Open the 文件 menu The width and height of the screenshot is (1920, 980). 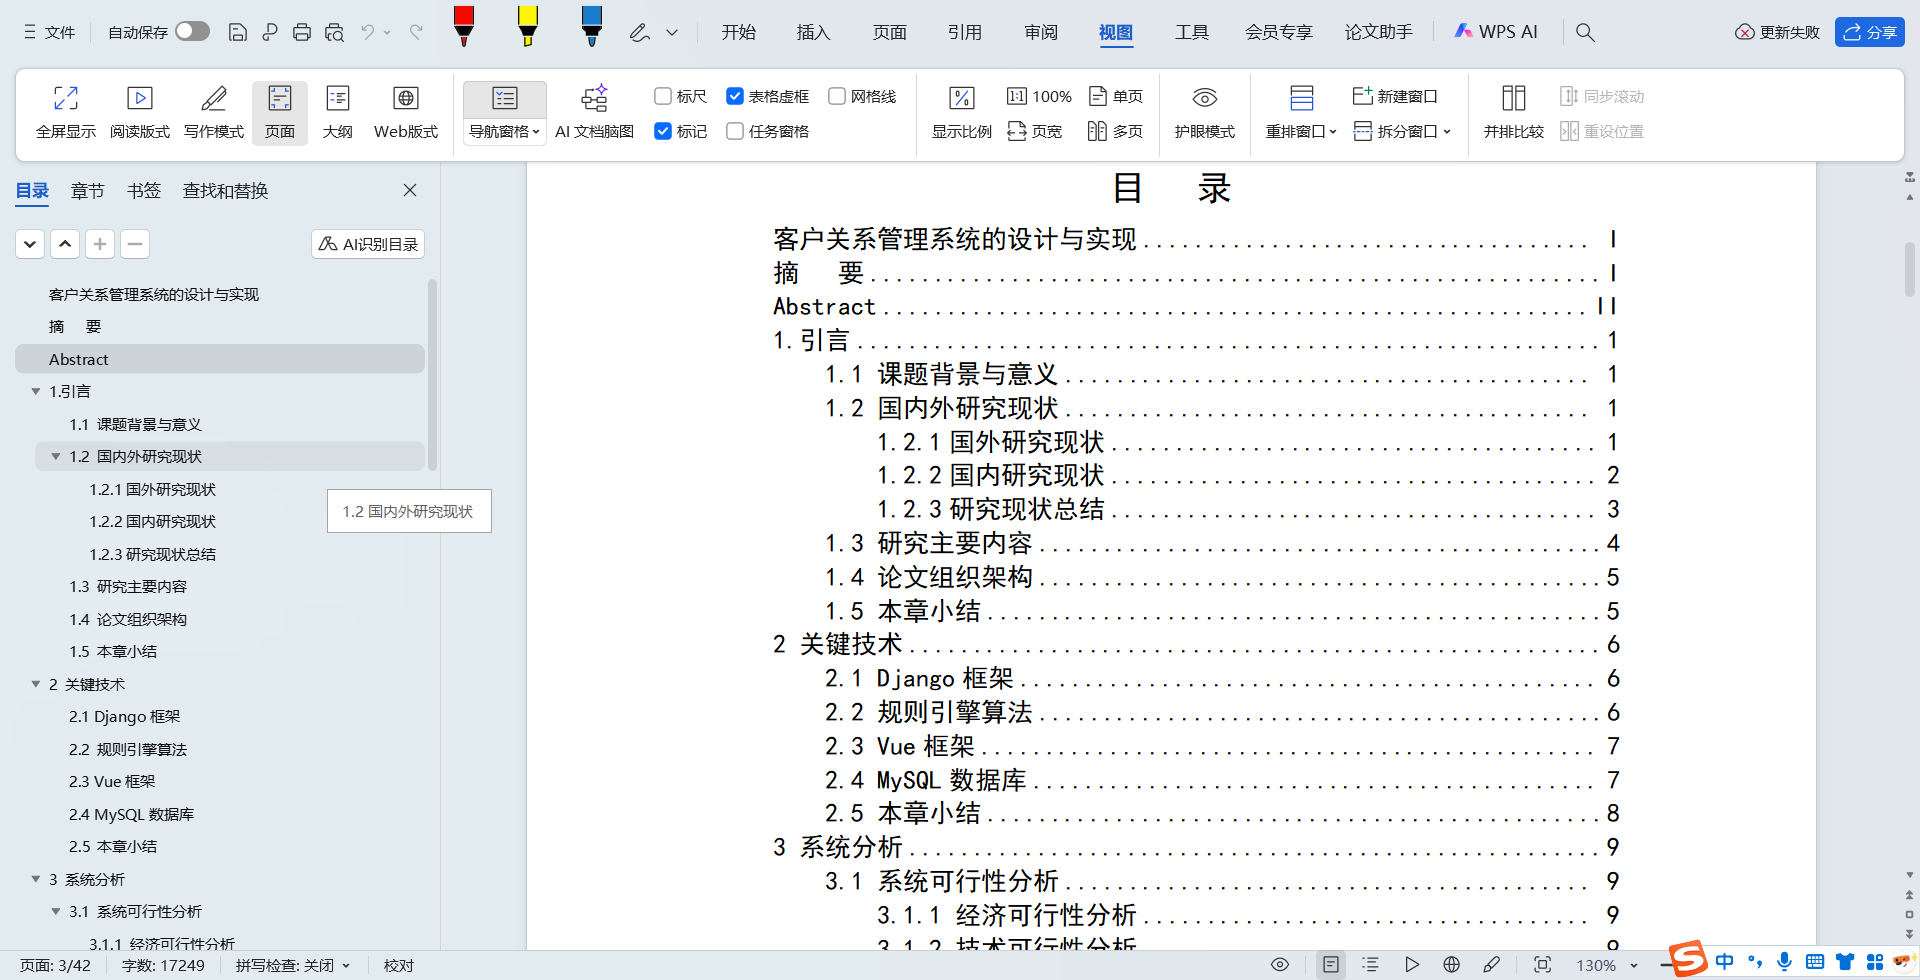point(50,32)
